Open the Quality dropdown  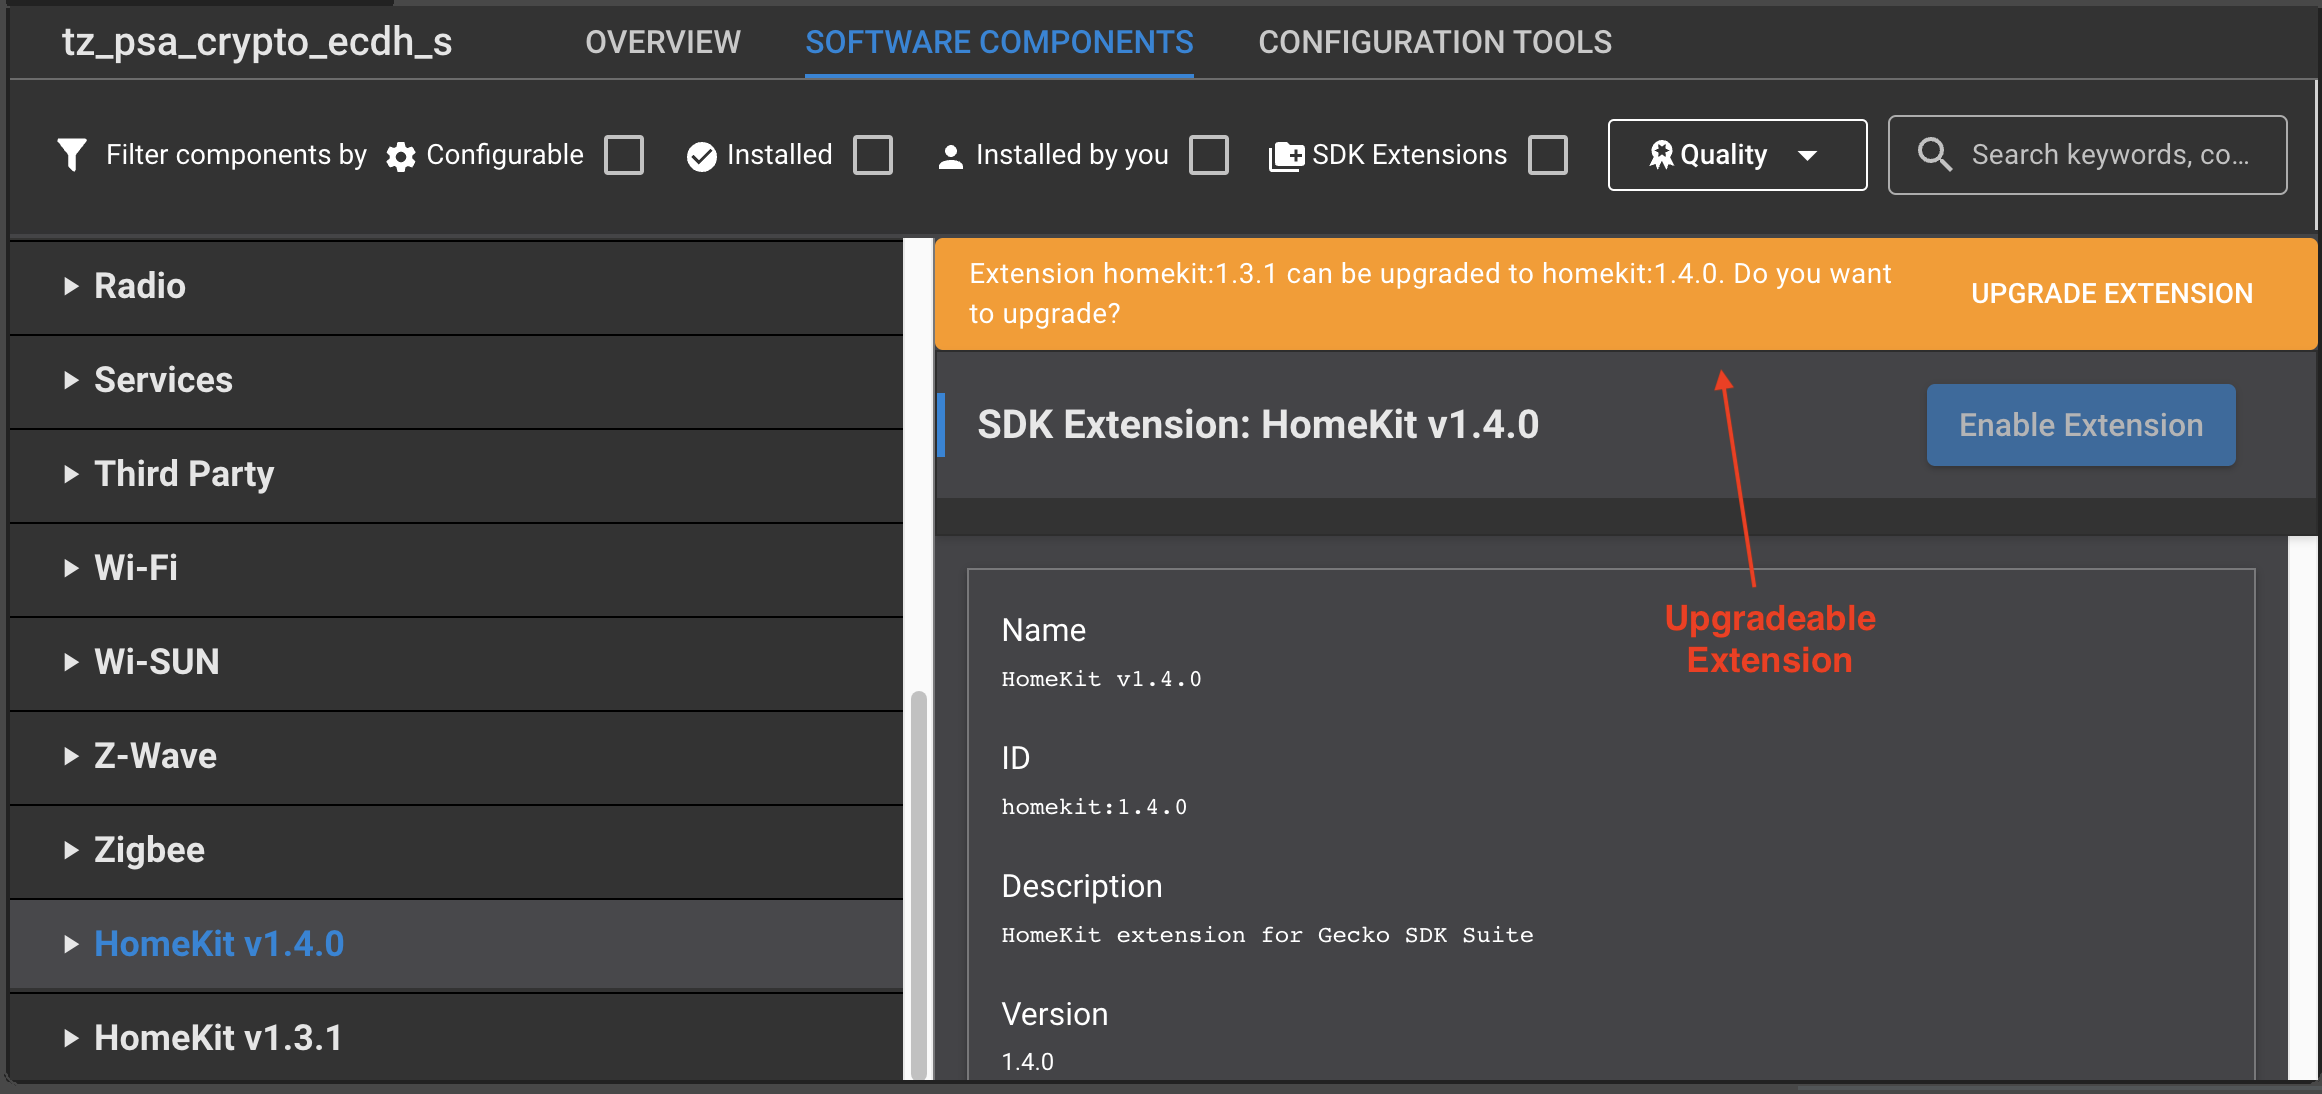1737,154
